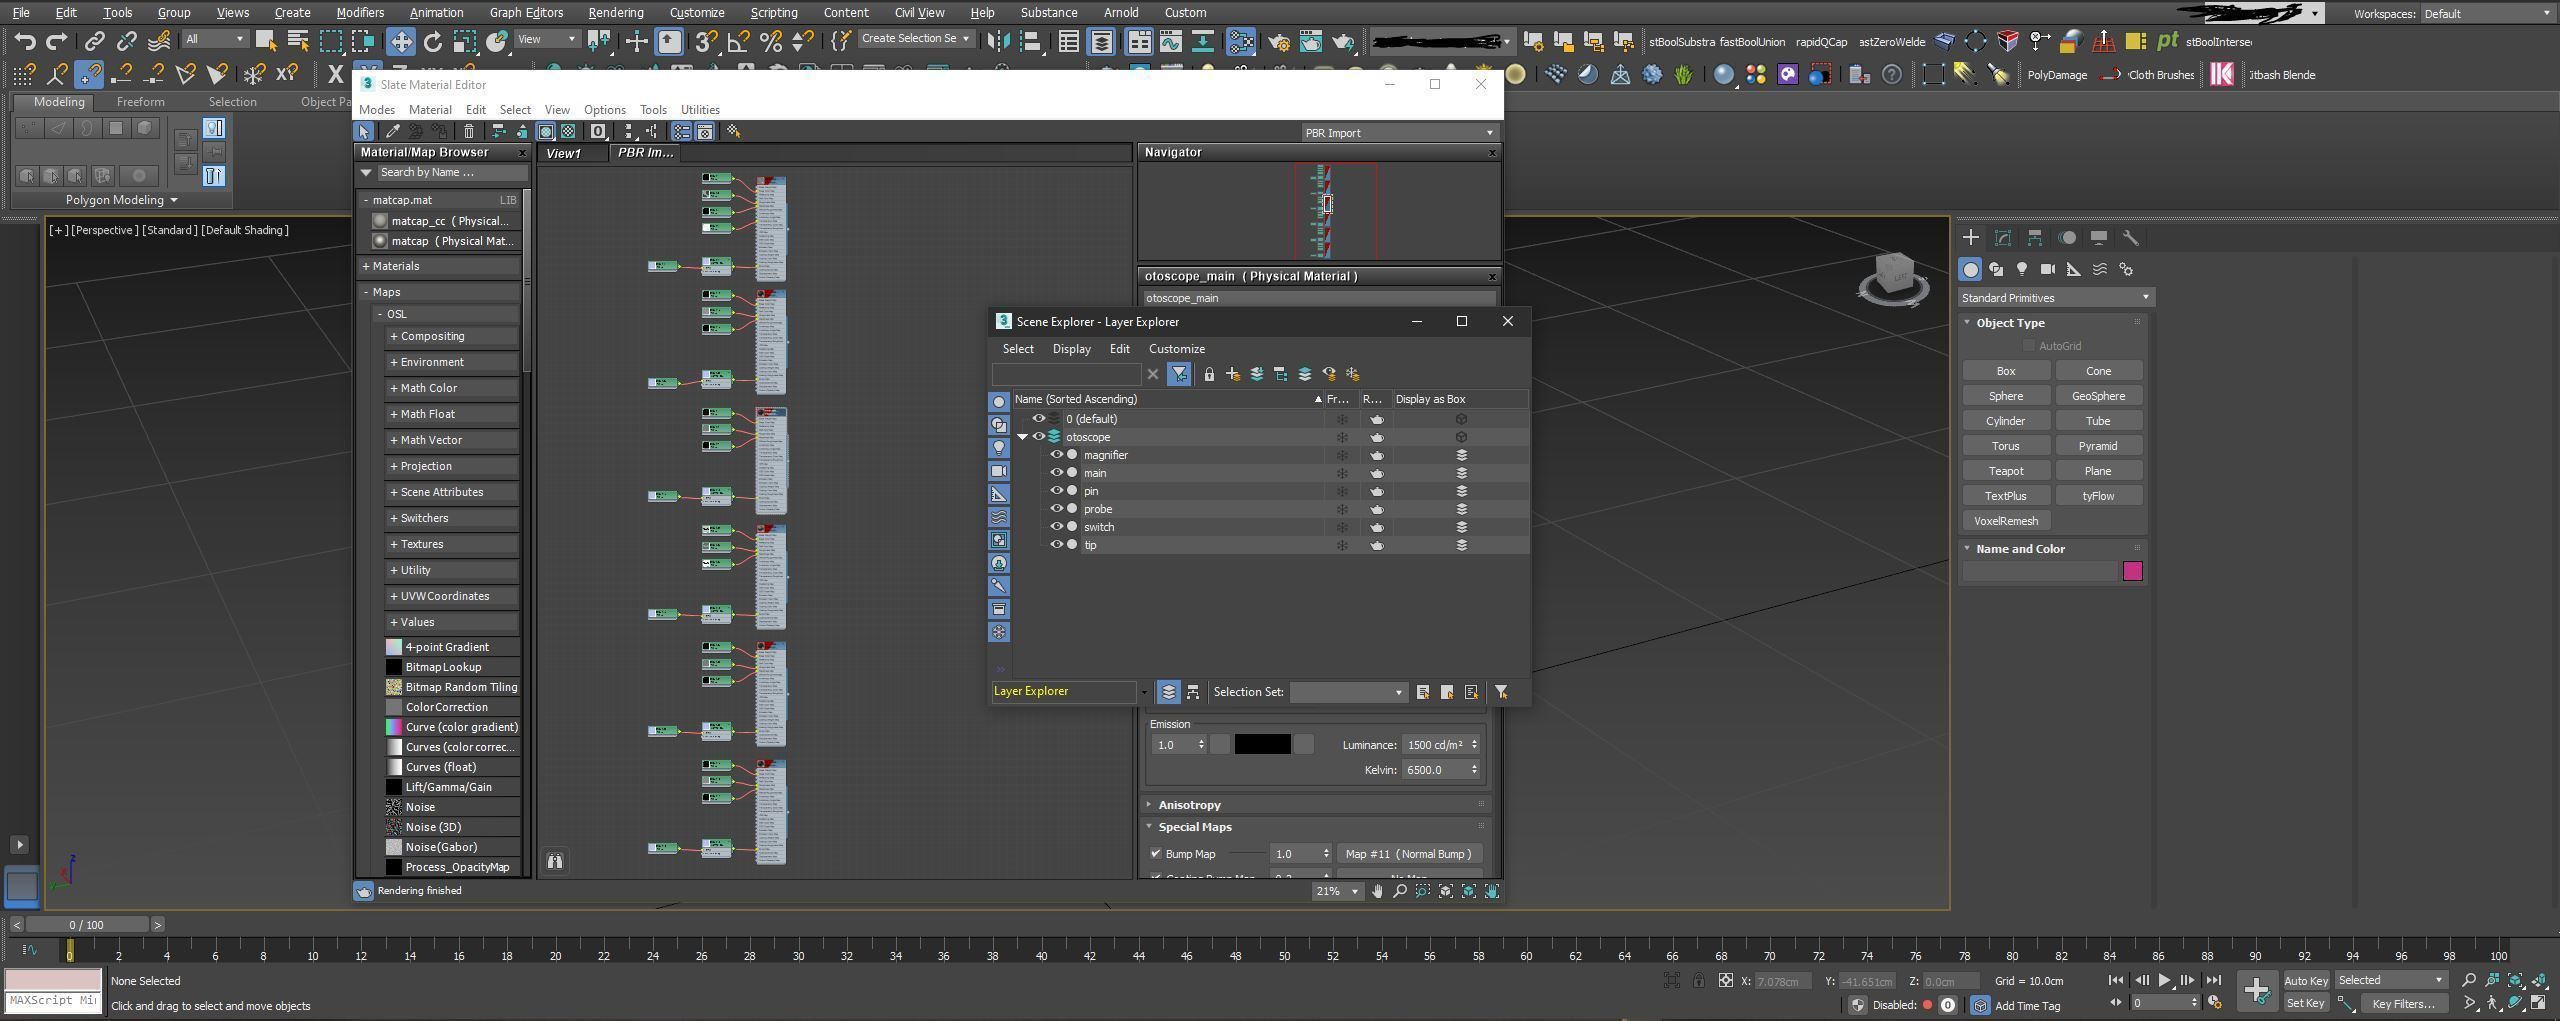Open the Utilities menu in Slate Material Editor
This screenshot has height=1021, width=2560.
pos(700,110)
